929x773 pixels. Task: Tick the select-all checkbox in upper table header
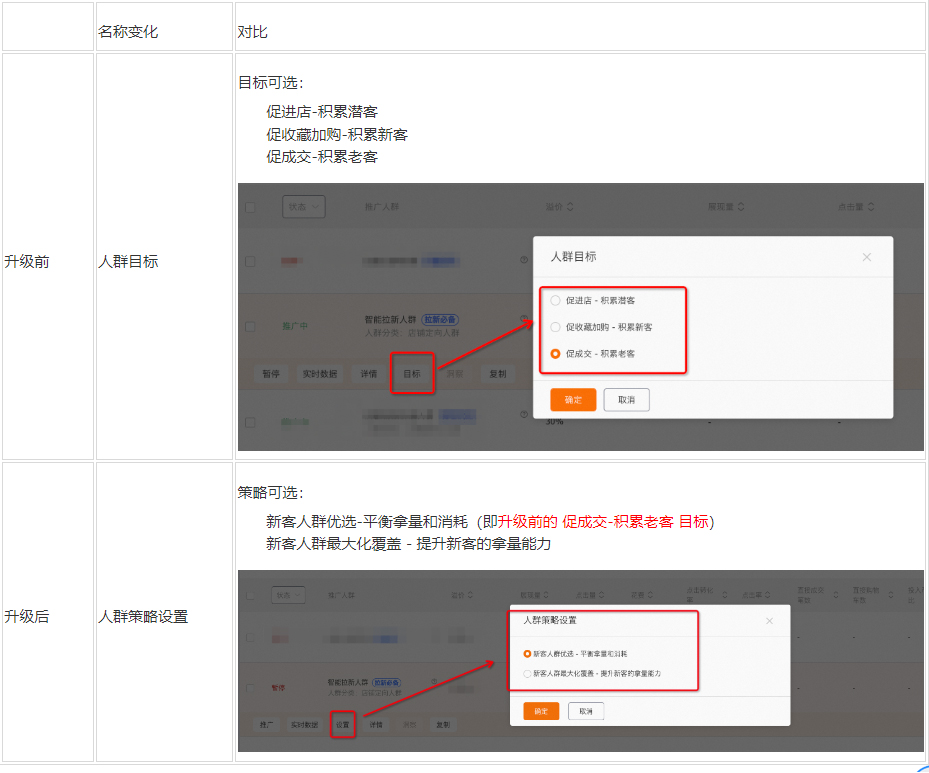tap(250, 207)
